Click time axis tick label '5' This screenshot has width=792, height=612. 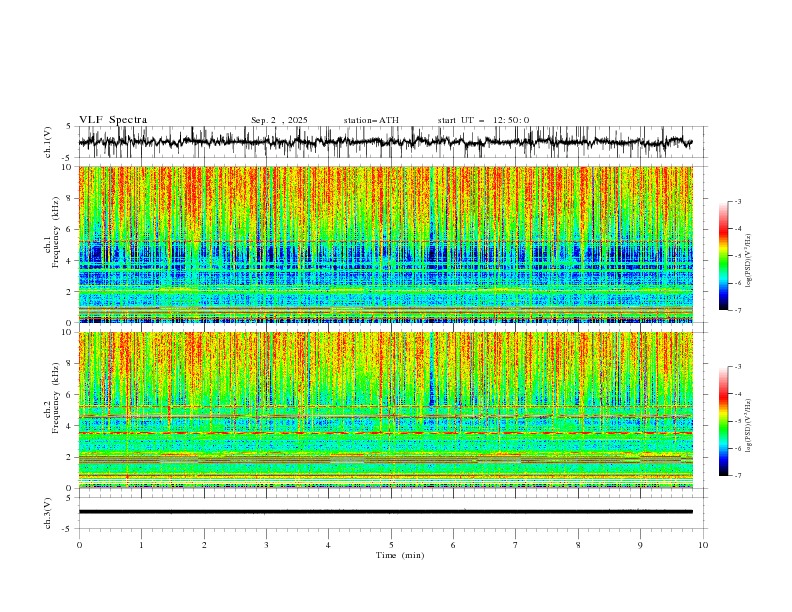[x=391, y=545]
